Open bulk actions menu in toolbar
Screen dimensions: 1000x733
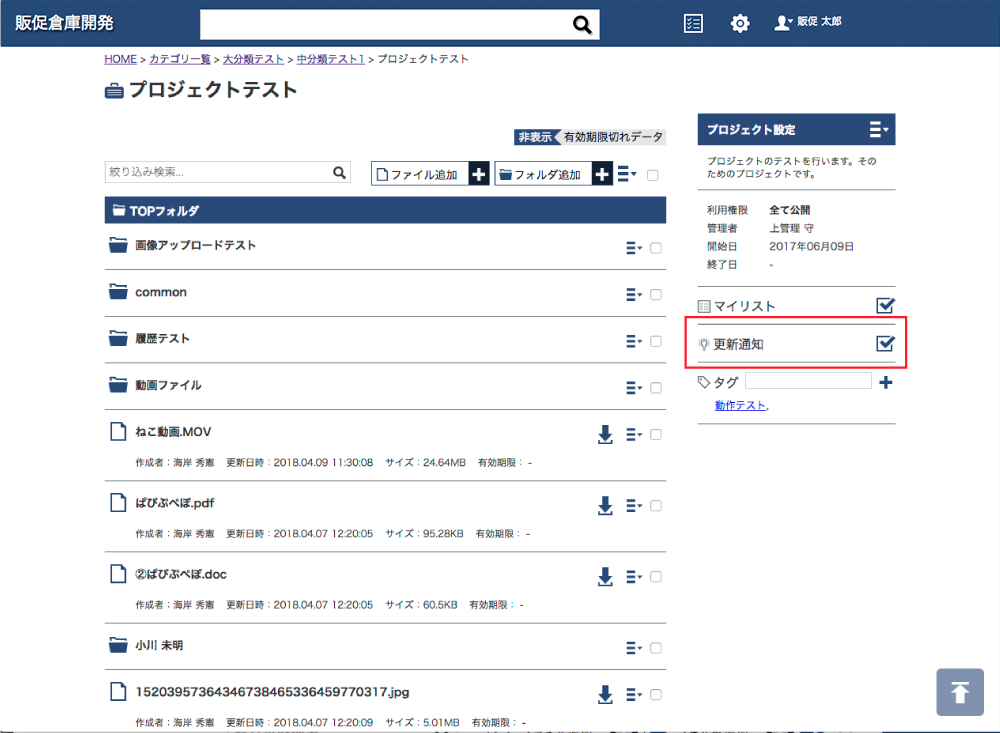(x=627, y=174)
